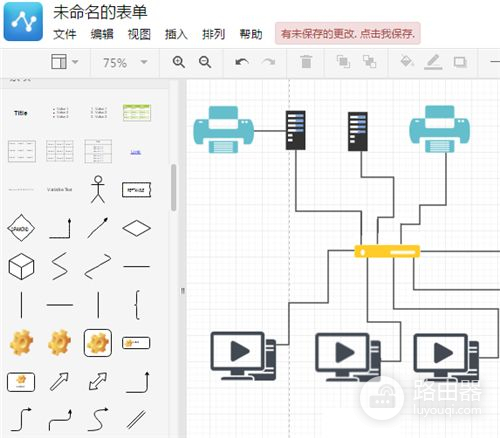Select the double-headed block arrow shape
The height and width of the screenshot is (438, 500).
[x=98, y=381]
